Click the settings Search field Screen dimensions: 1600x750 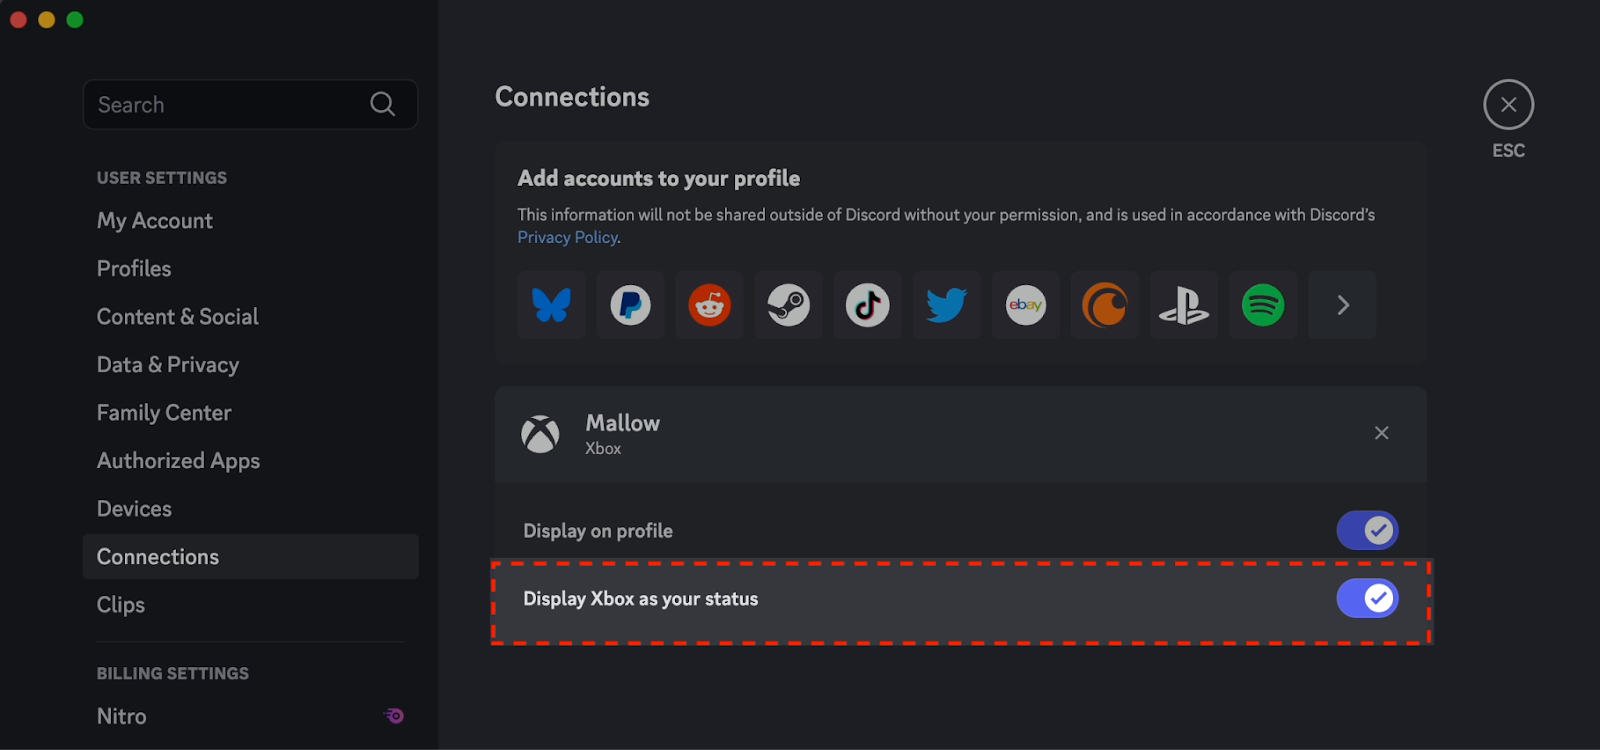[250, 104]
